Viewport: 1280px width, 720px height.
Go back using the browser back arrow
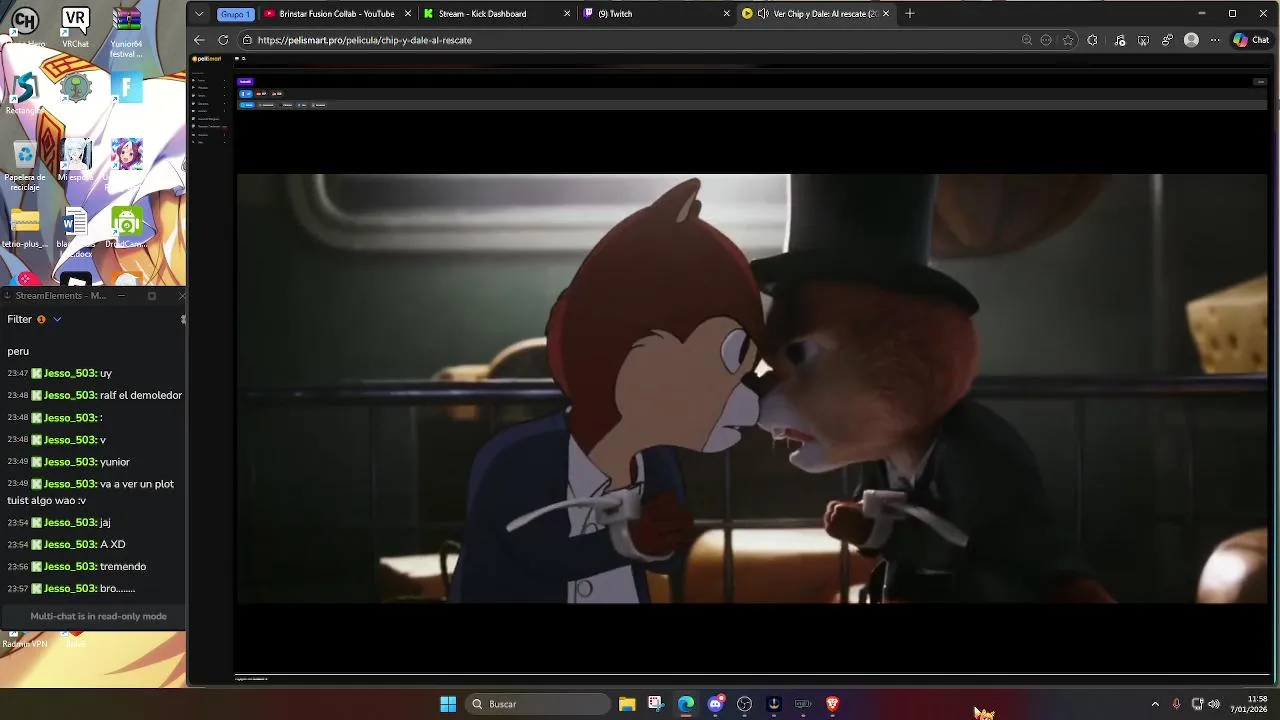coord(199,40)
